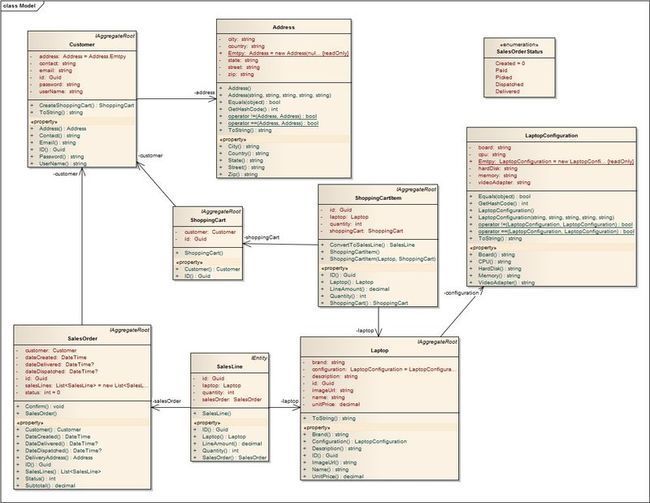Click 'GetHashCode() : int' in Address

click(x=253, y=109)
